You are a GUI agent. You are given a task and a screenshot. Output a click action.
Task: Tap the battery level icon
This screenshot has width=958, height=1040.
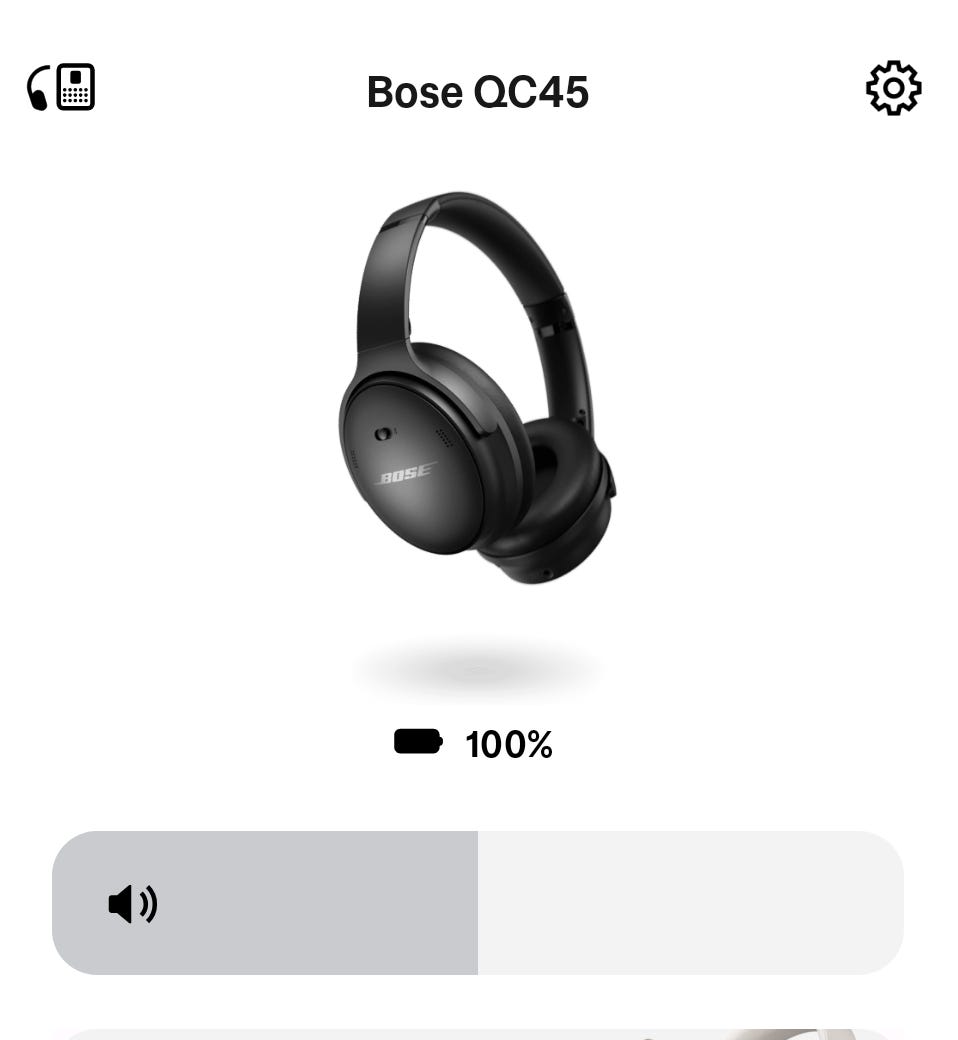click(418, 742)
